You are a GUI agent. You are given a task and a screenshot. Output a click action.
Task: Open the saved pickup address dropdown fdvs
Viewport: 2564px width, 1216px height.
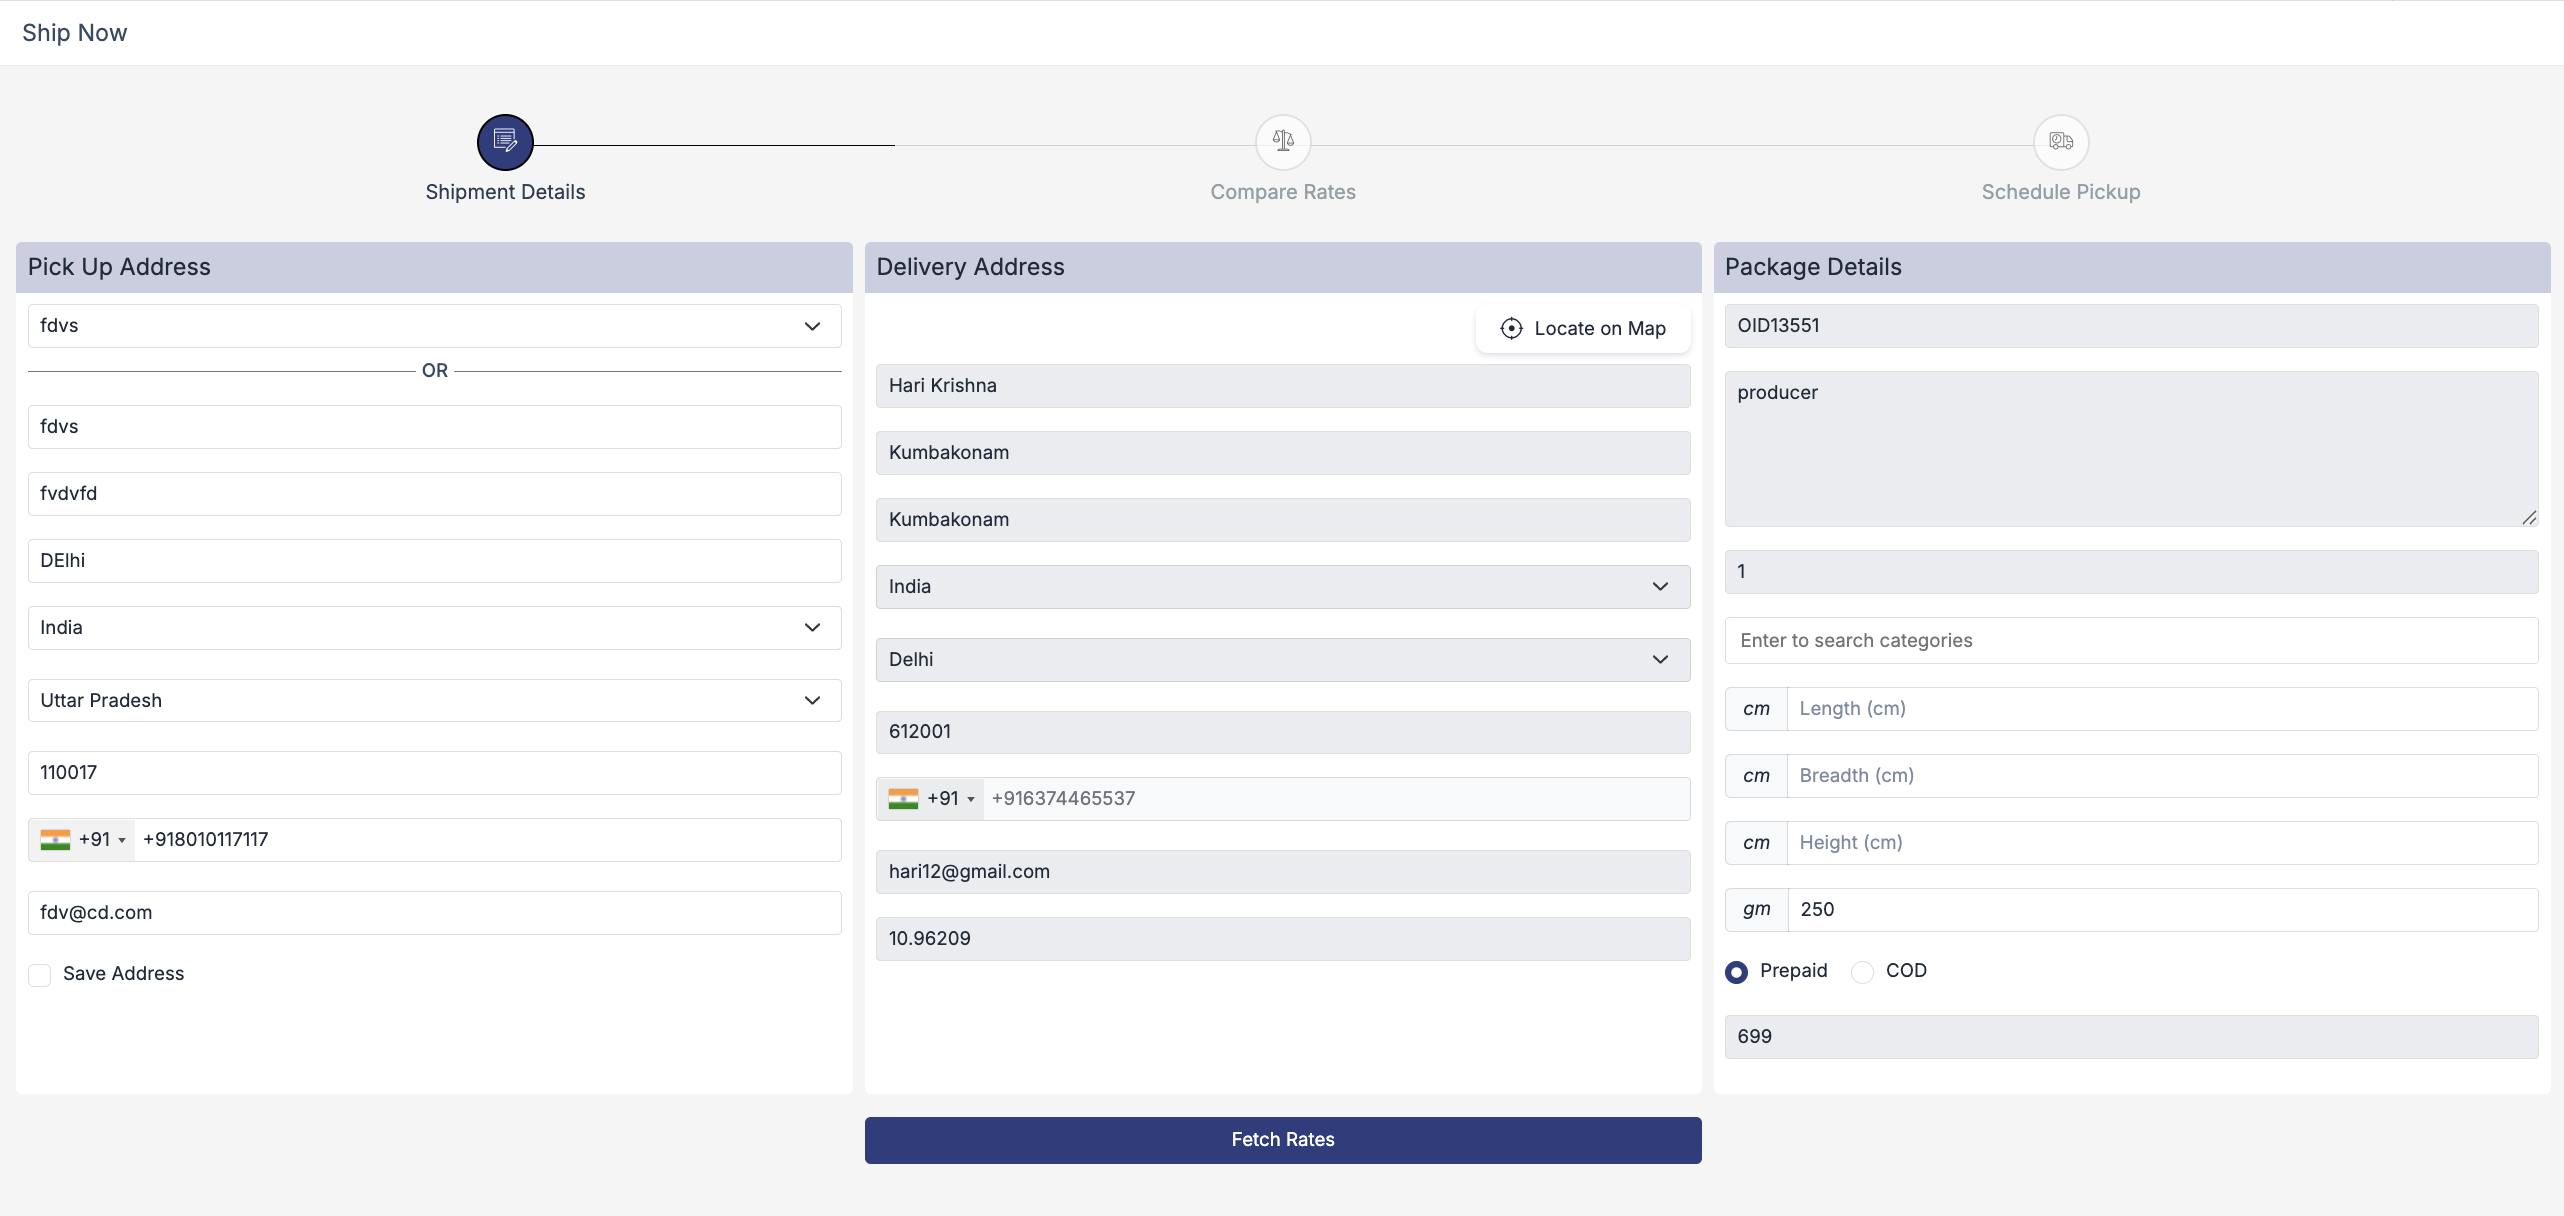[434, 326]
